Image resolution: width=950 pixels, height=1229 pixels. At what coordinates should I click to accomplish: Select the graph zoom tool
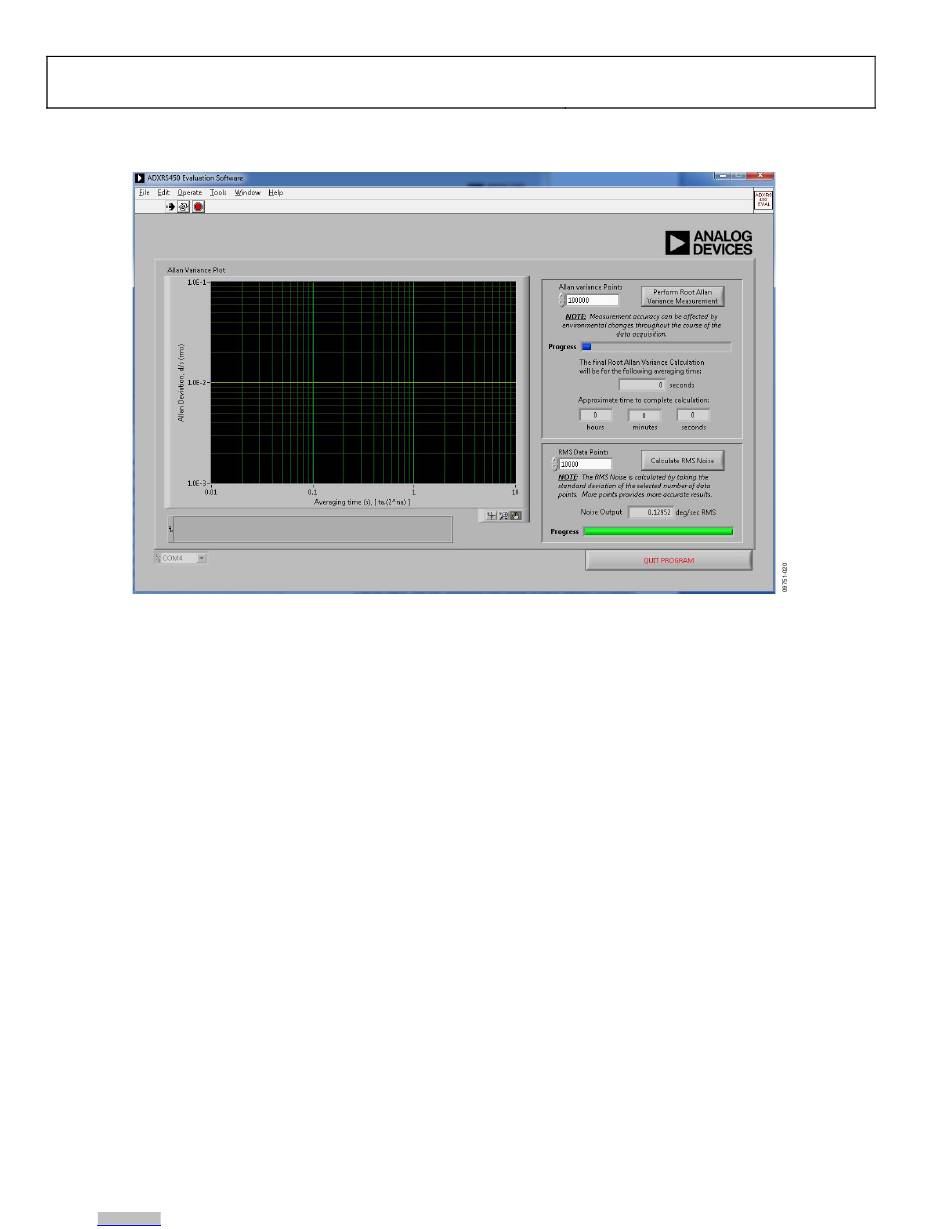(504, 516)
